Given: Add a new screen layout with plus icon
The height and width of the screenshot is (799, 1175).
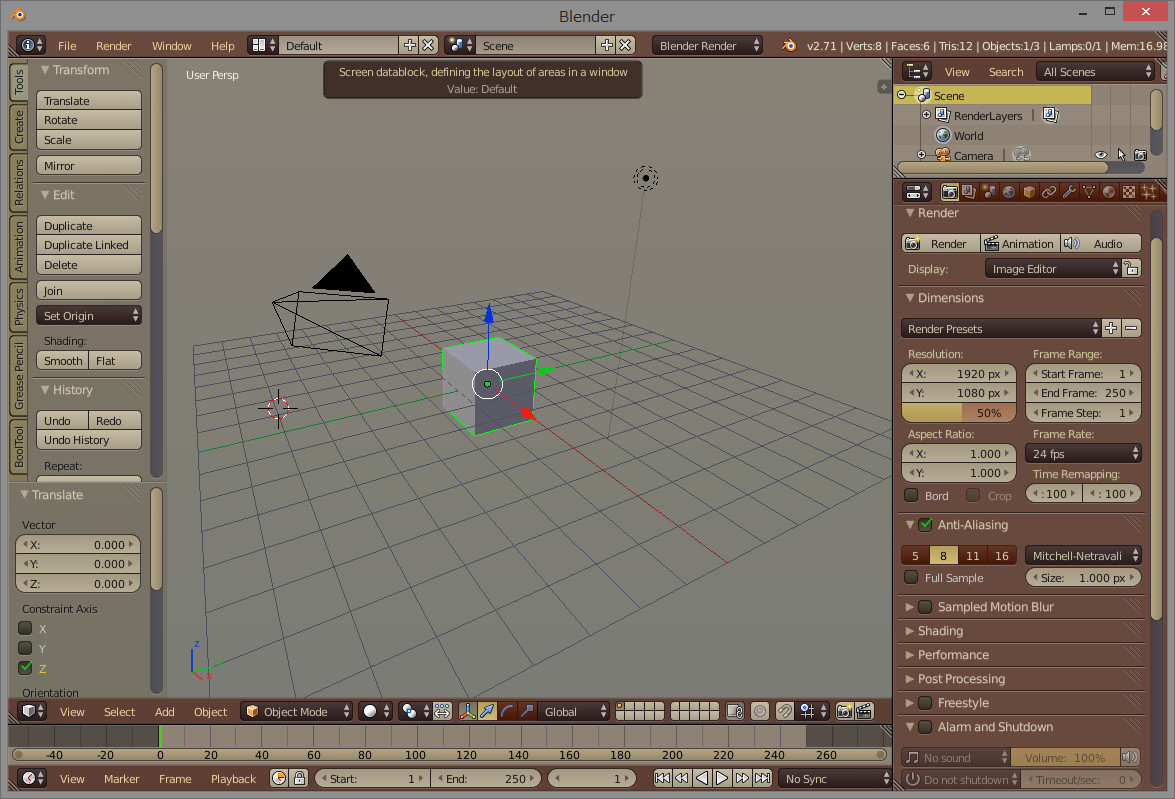Looking at the screenshot, I should point(409,45).
